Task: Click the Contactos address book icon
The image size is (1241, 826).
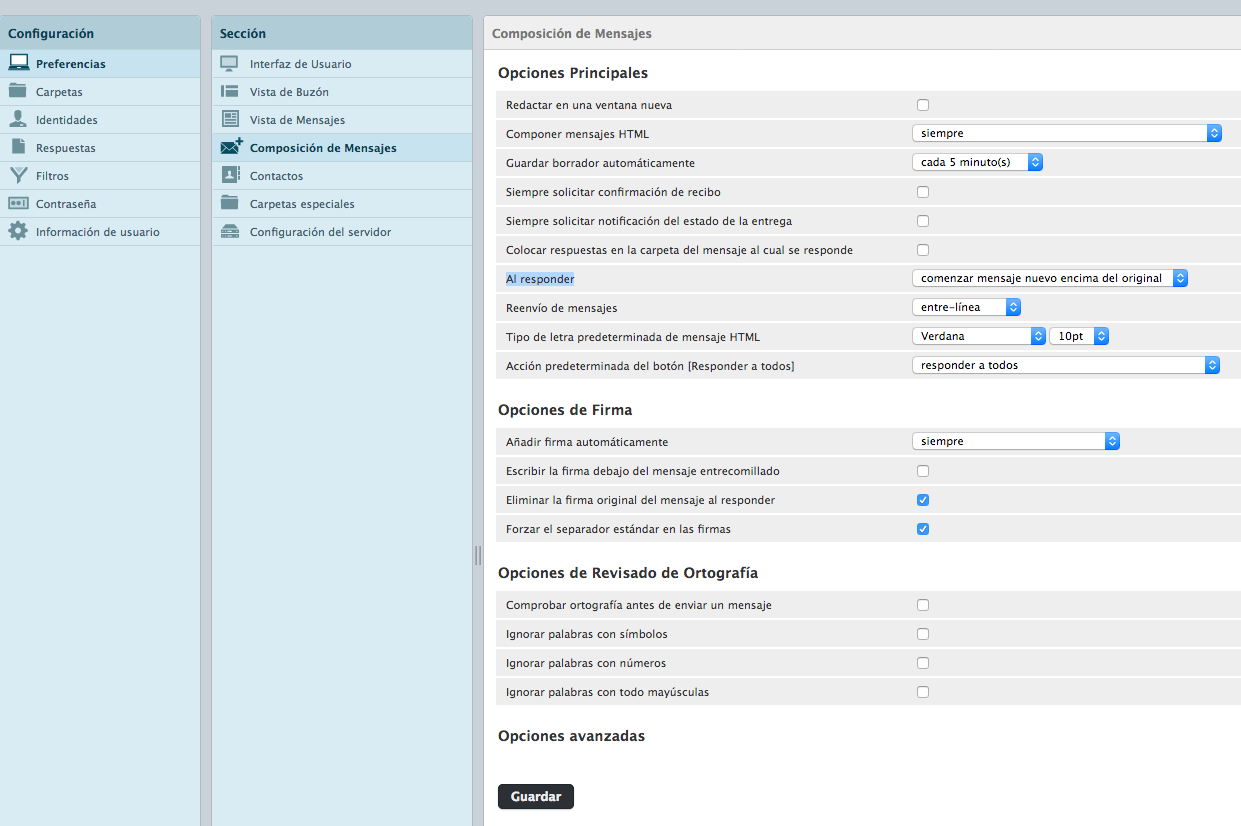Action: pos(230,175)
